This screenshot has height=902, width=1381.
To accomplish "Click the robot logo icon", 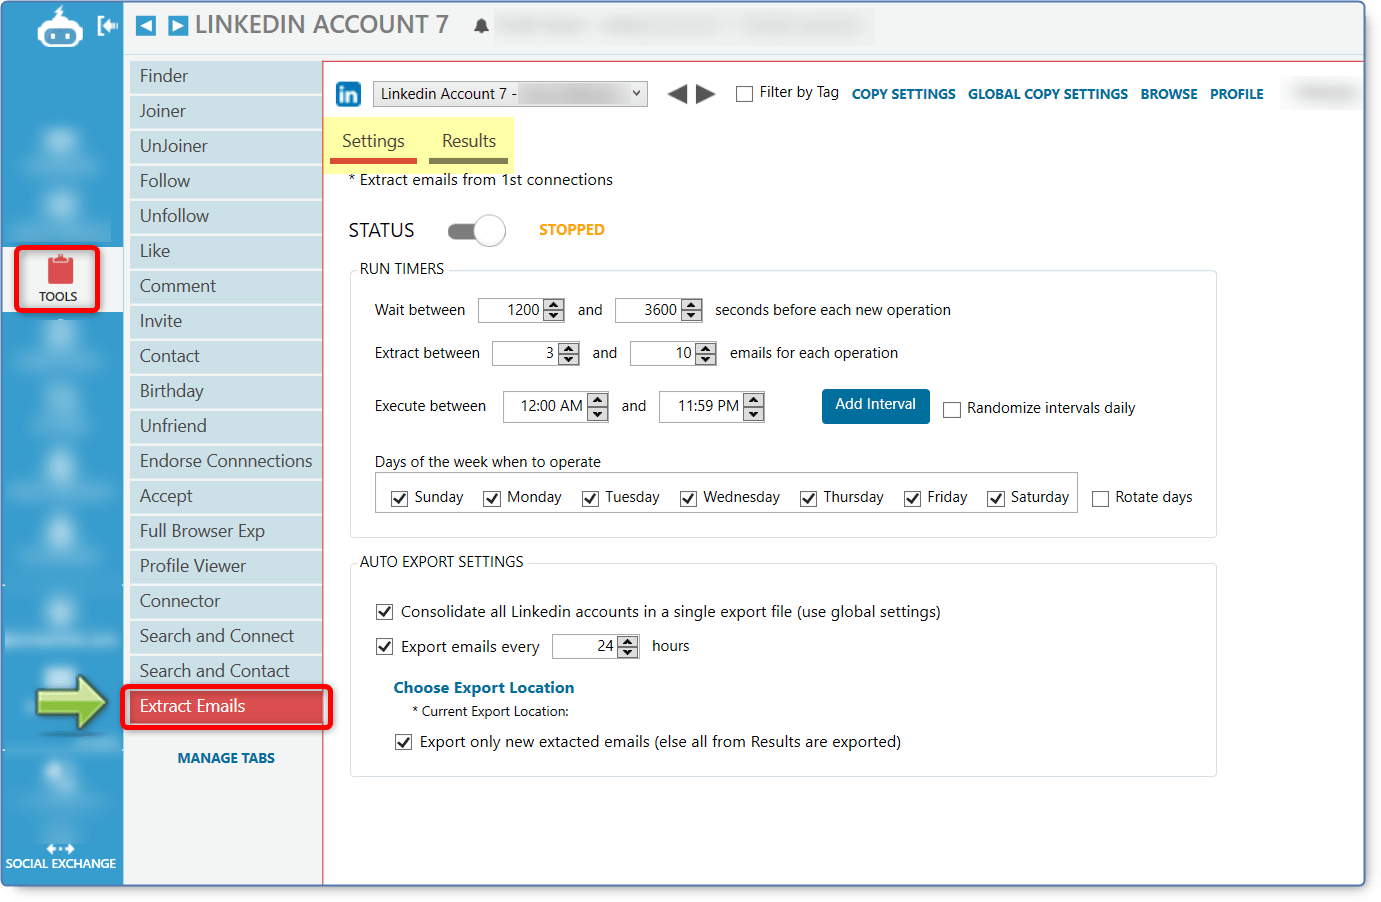I will 59,29.
